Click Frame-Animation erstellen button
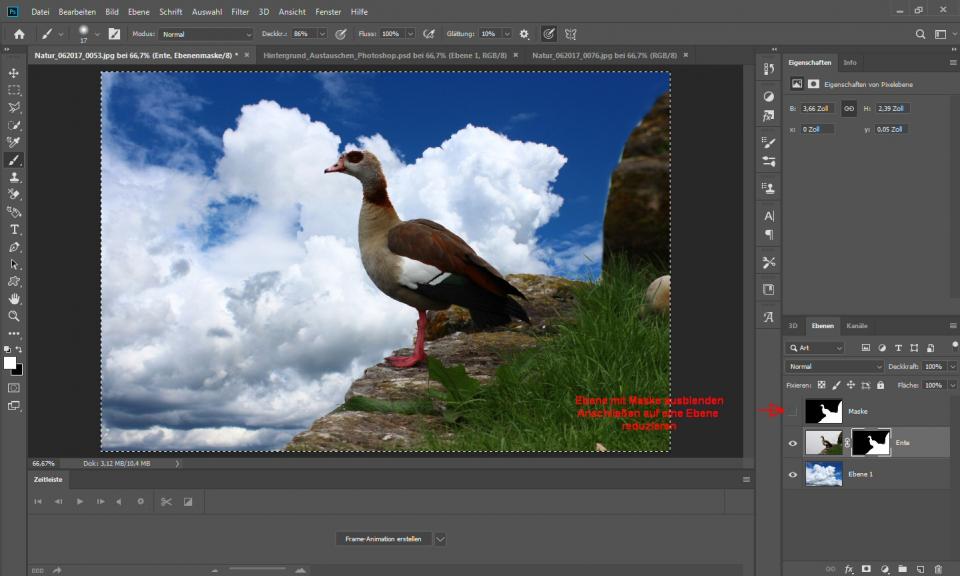Viewport: 960px width, 576px height. [383, 539]
